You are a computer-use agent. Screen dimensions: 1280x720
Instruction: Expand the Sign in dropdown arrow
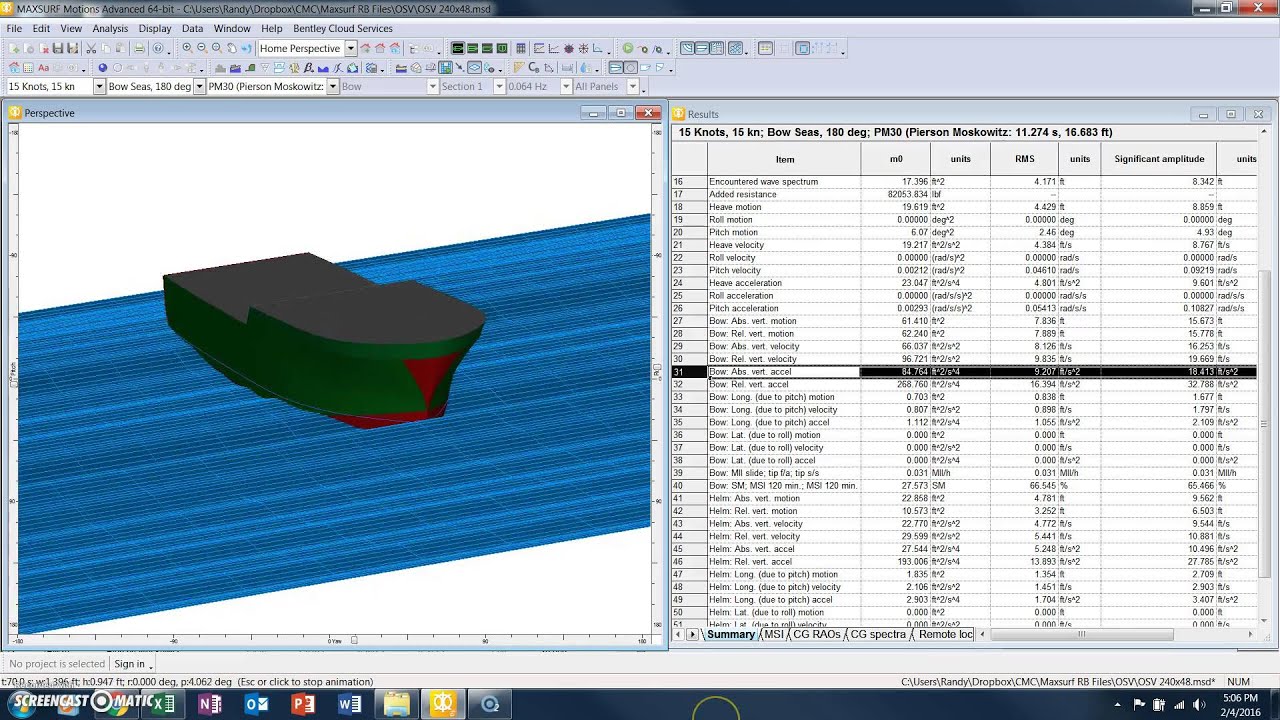click(150, 665)
